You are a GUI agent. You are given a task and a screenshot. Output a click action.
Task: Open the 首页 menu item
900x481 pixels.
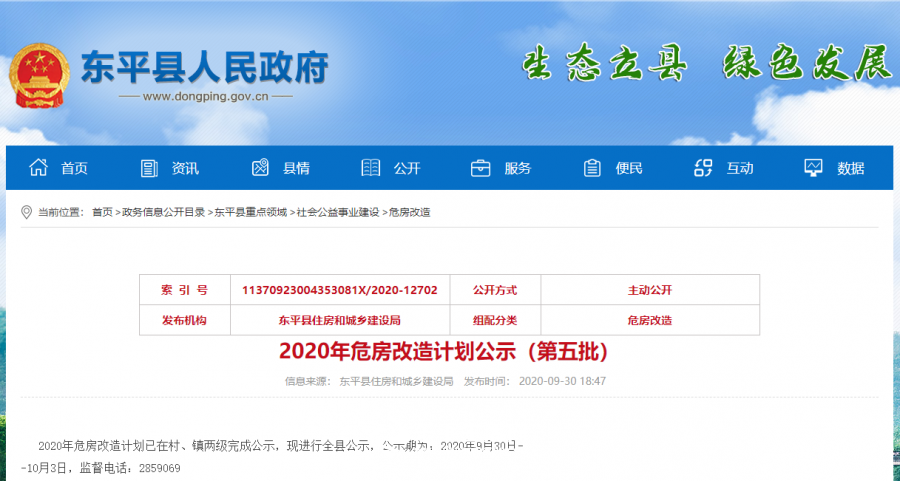(75, 168)
